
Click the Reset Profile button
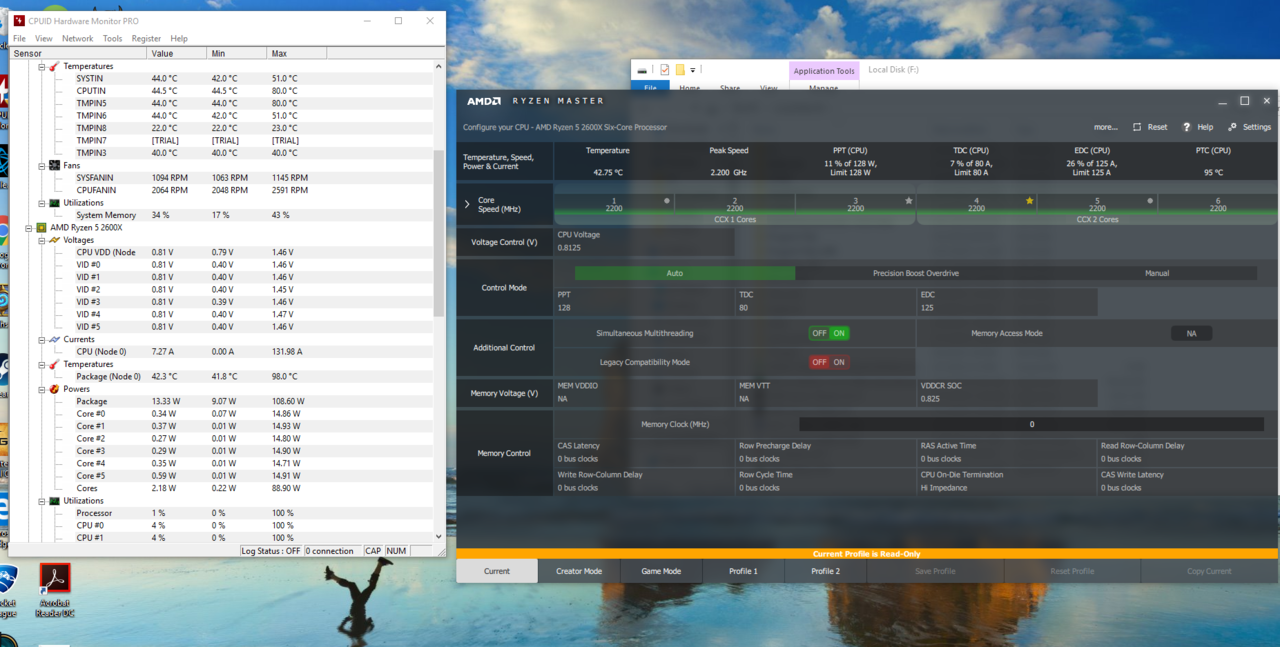(1072, 571)
